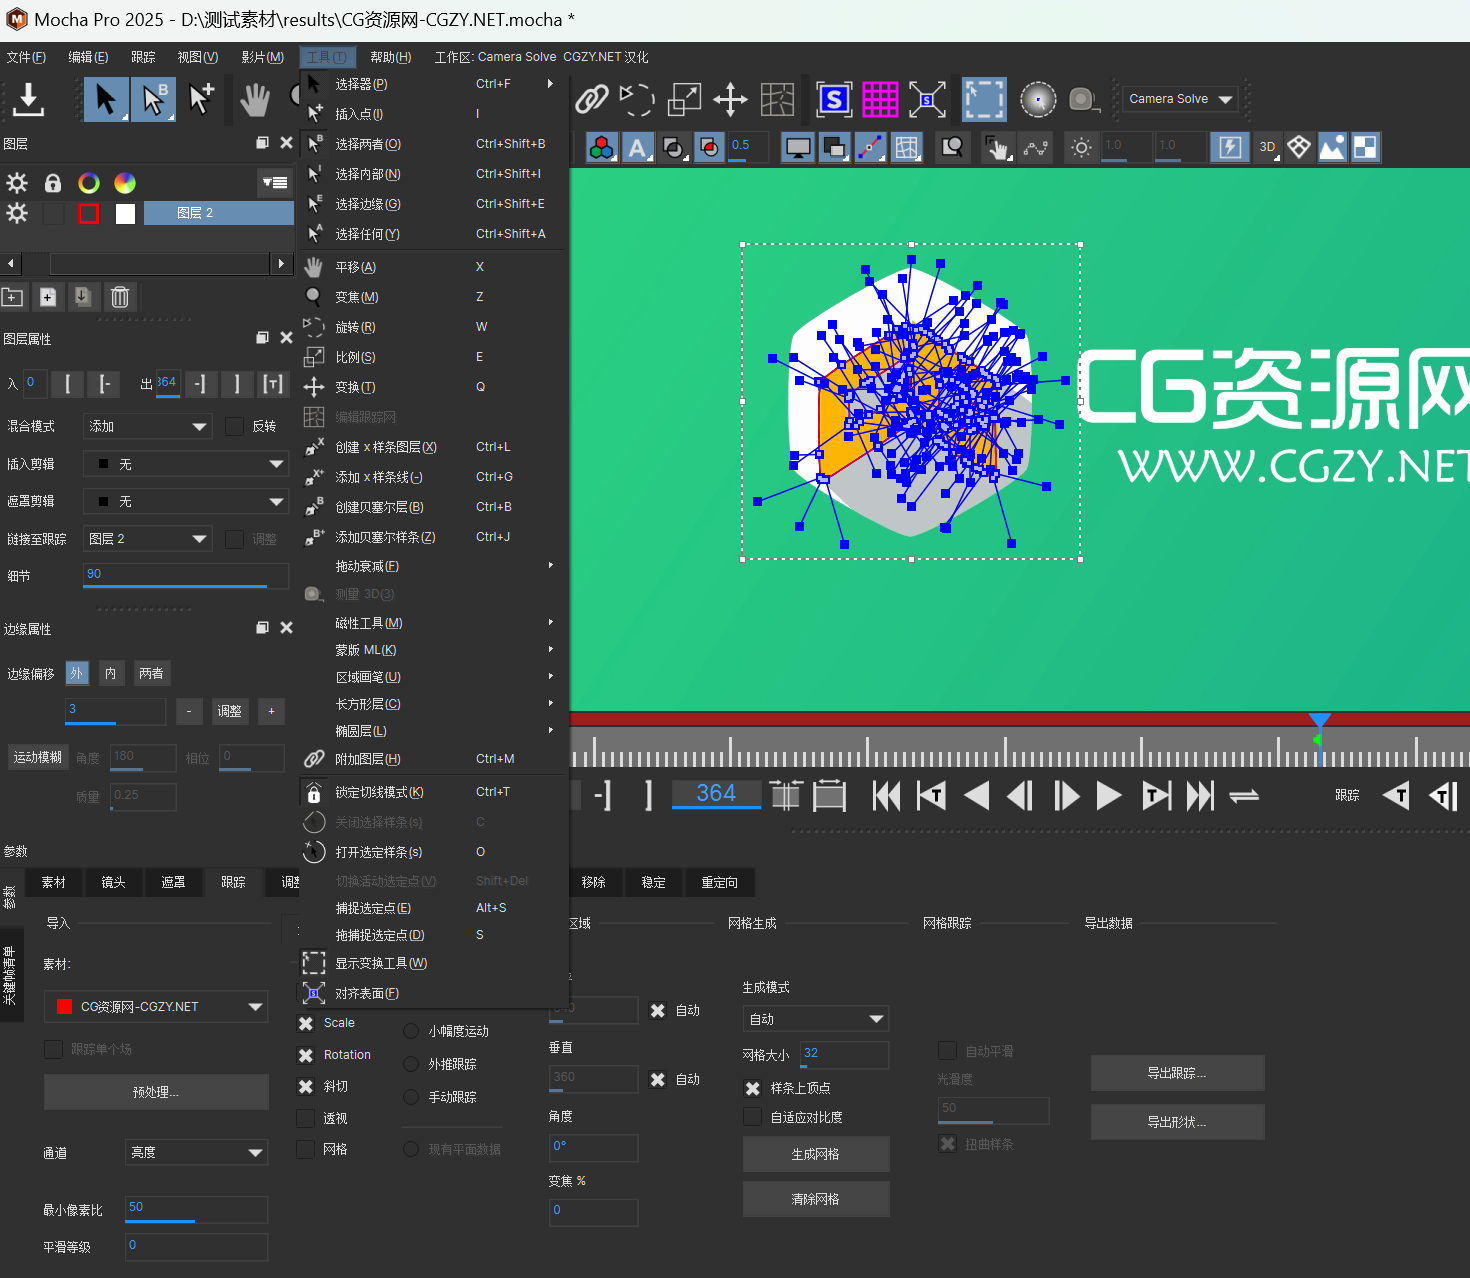Click the 导出跟踪 button
This screenshot has height=1278, width=1470.
1177,1073
